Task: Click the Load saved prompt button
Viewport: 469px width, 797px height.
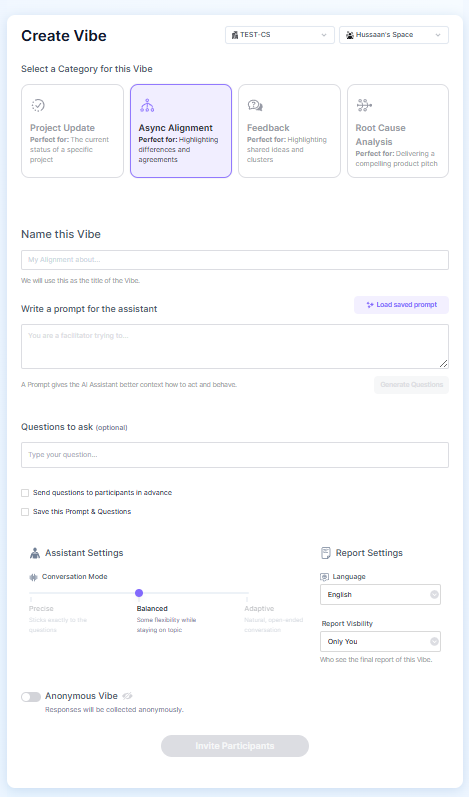Action: 401,305
